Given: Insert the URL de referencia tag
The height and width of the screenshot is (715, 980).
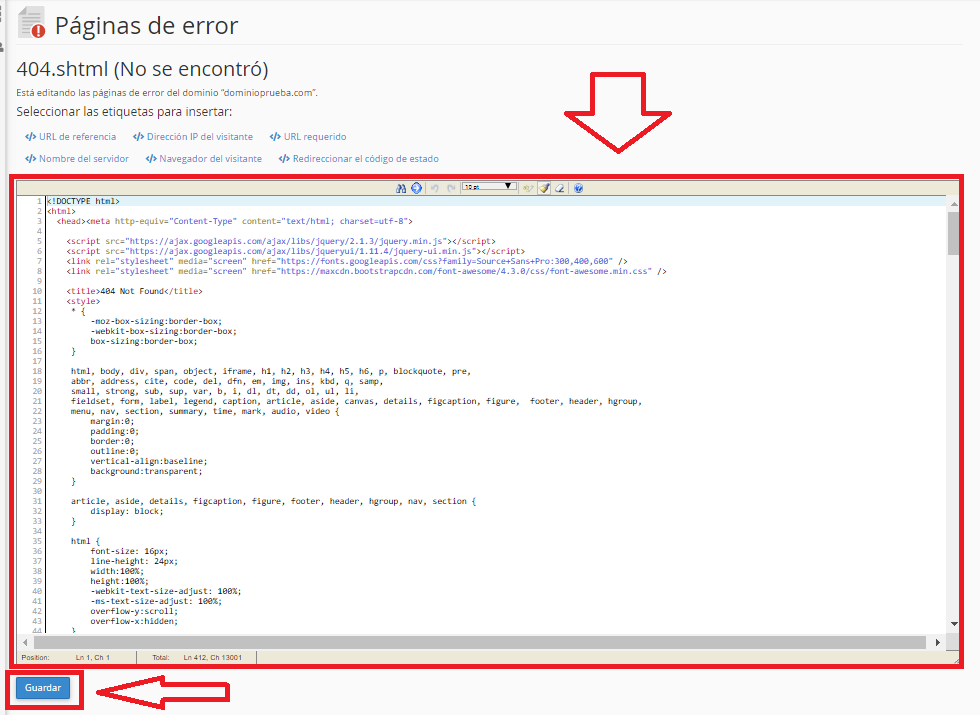Looking at the screenshot, I should (71, 137).
